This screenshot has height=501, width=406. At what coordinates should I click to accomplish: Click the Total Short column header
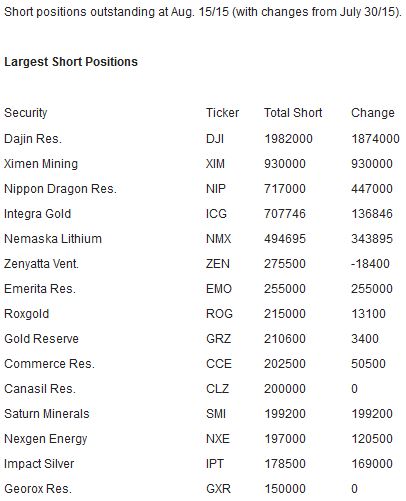293,113
